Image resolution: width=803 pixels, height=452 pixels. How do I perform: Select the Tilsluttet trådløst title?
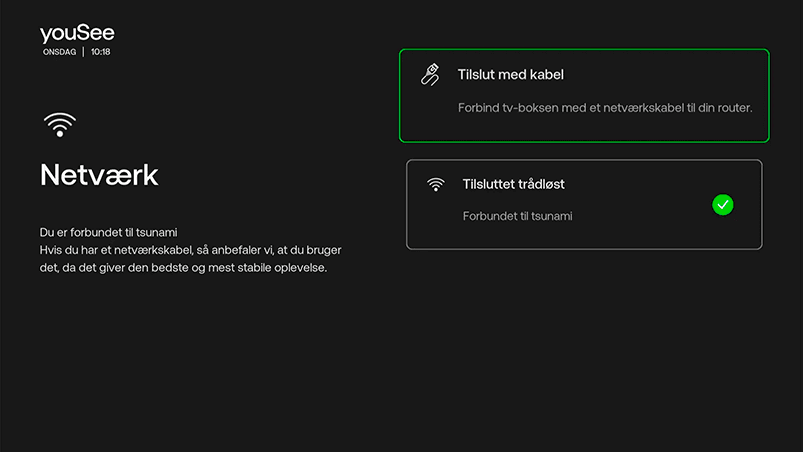click(513, 184)
